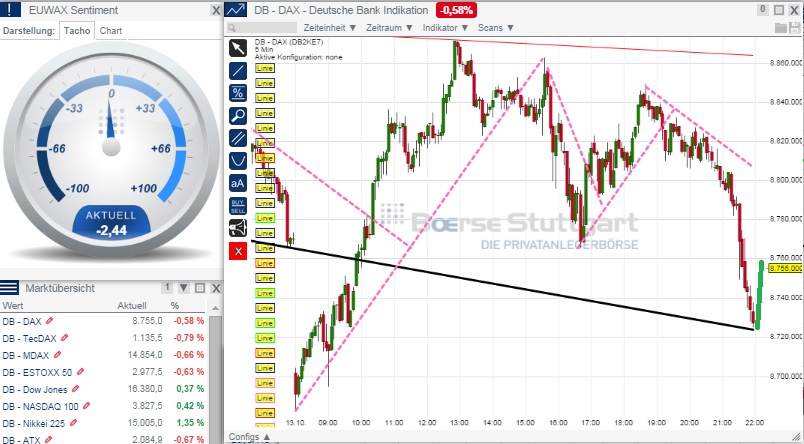Select the parallel channel lines tool

click(237, 138)
